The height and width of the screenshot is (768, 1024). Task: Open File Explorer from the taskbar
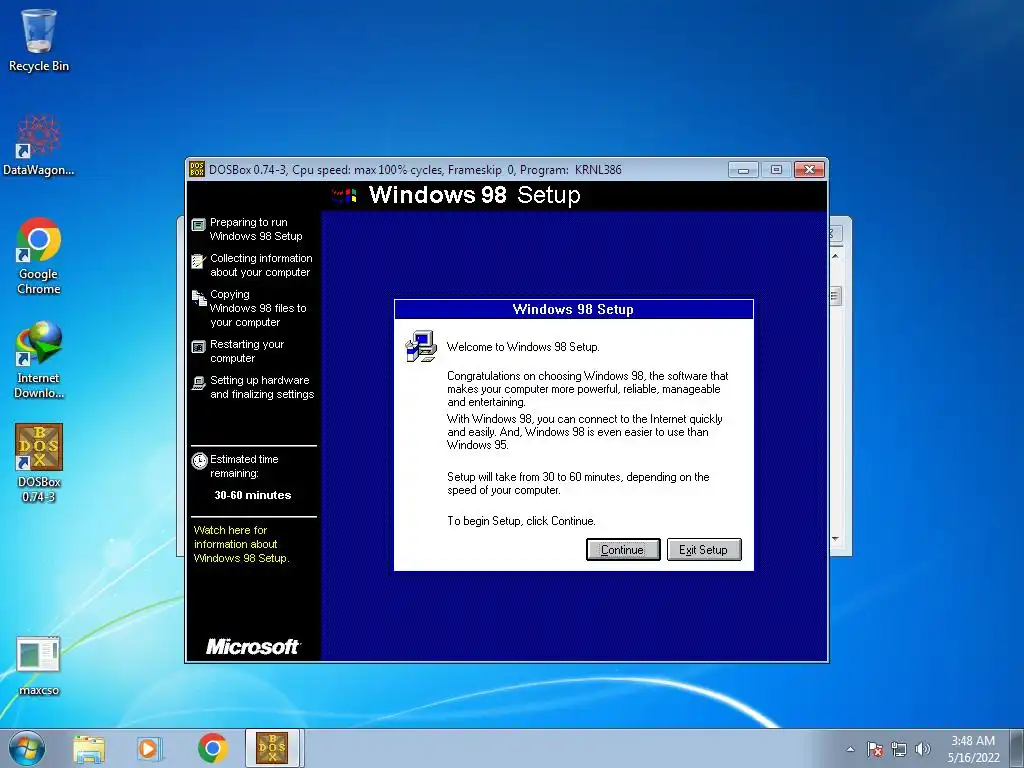coord(89,748)
